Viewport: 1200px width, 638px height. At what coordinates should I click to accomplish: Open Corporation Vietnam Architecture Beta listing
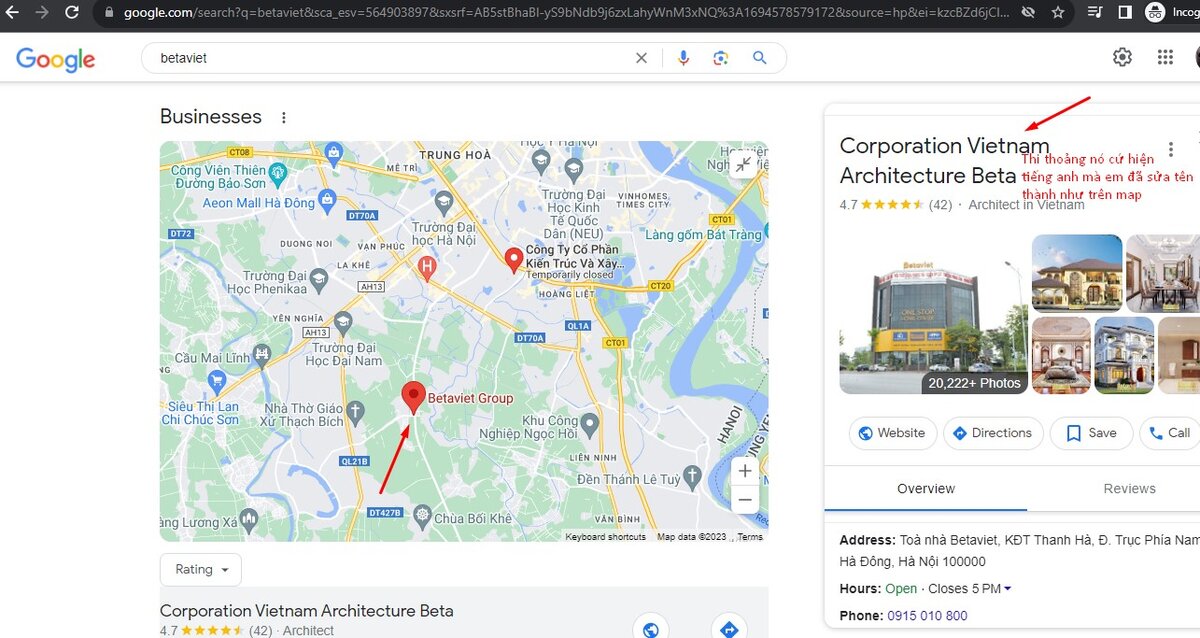pyautogui.click(x=306, y=611)
